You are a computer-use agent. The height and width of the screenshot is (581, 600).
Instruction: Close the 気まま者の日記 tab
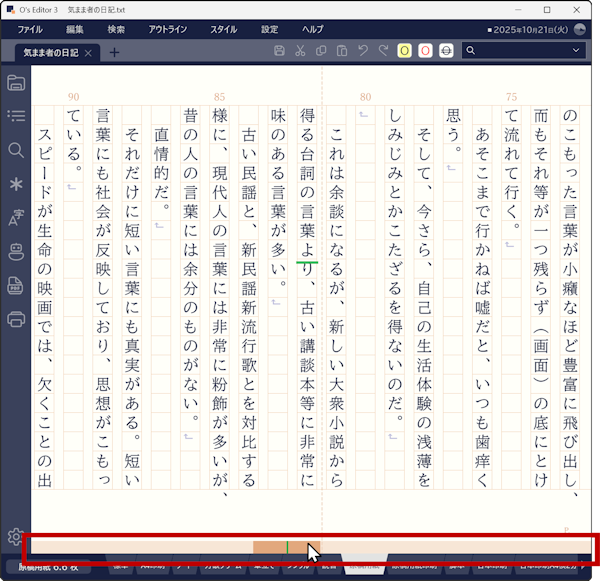89,52
